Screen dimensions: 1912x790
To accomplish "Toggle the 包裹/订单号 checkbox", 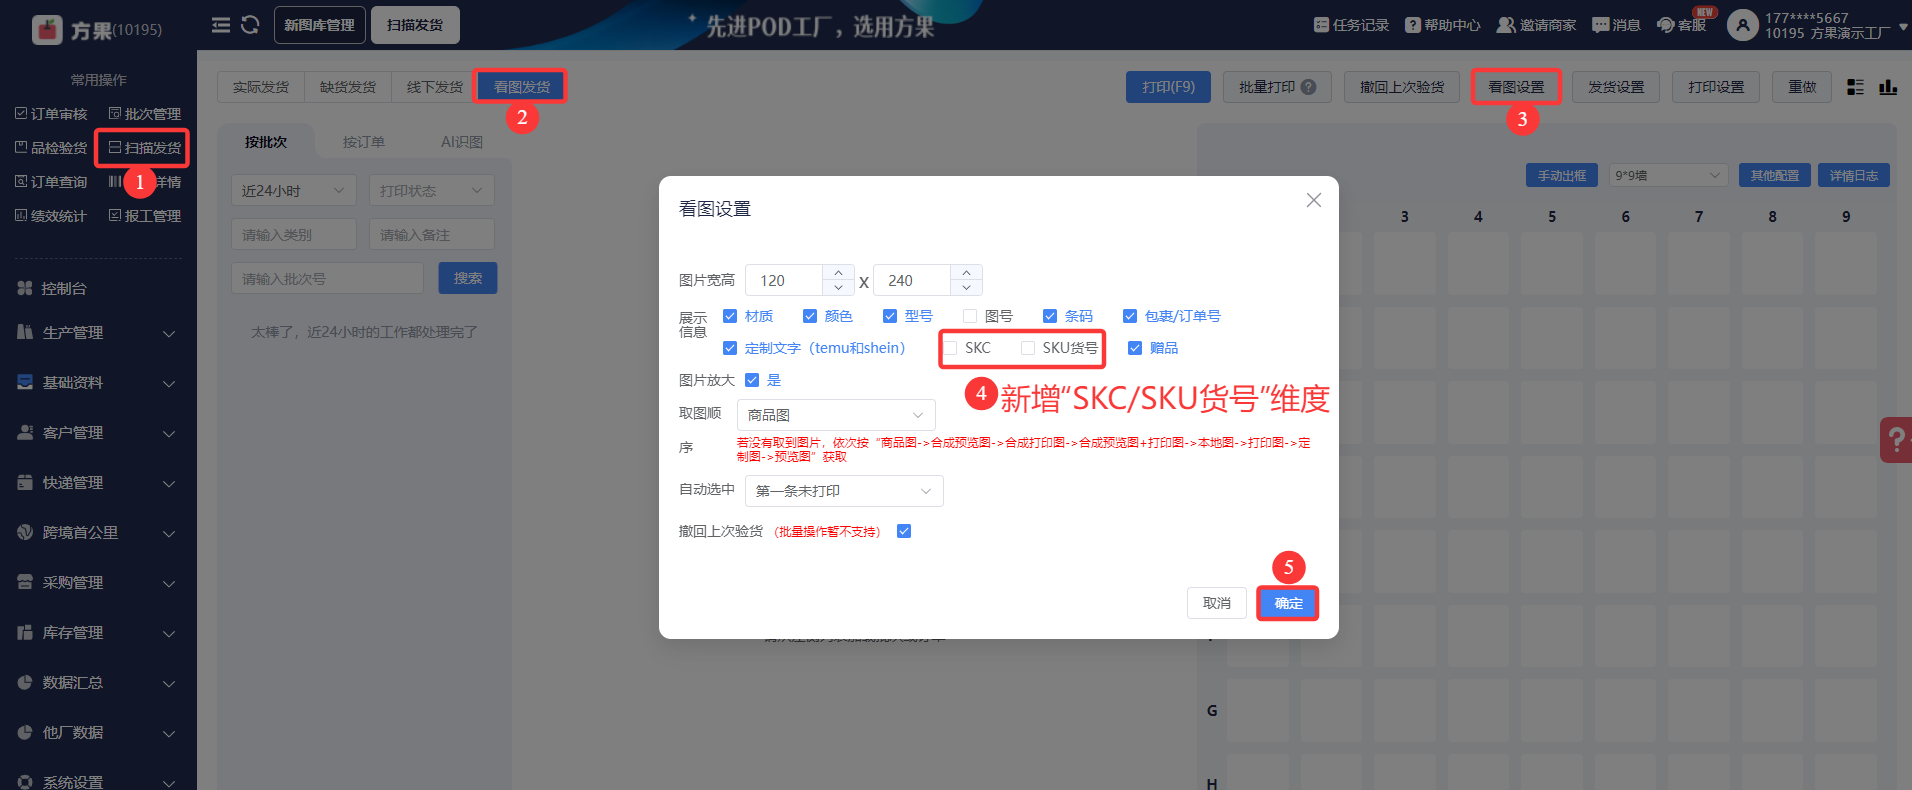I will click(1130, 316).
